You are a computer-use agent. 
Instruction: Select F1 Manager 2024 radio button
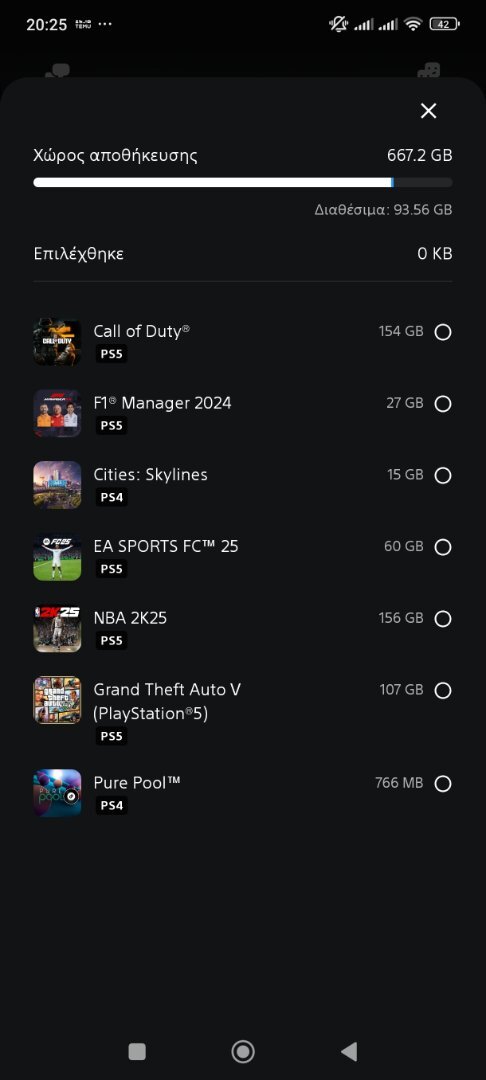443,404
